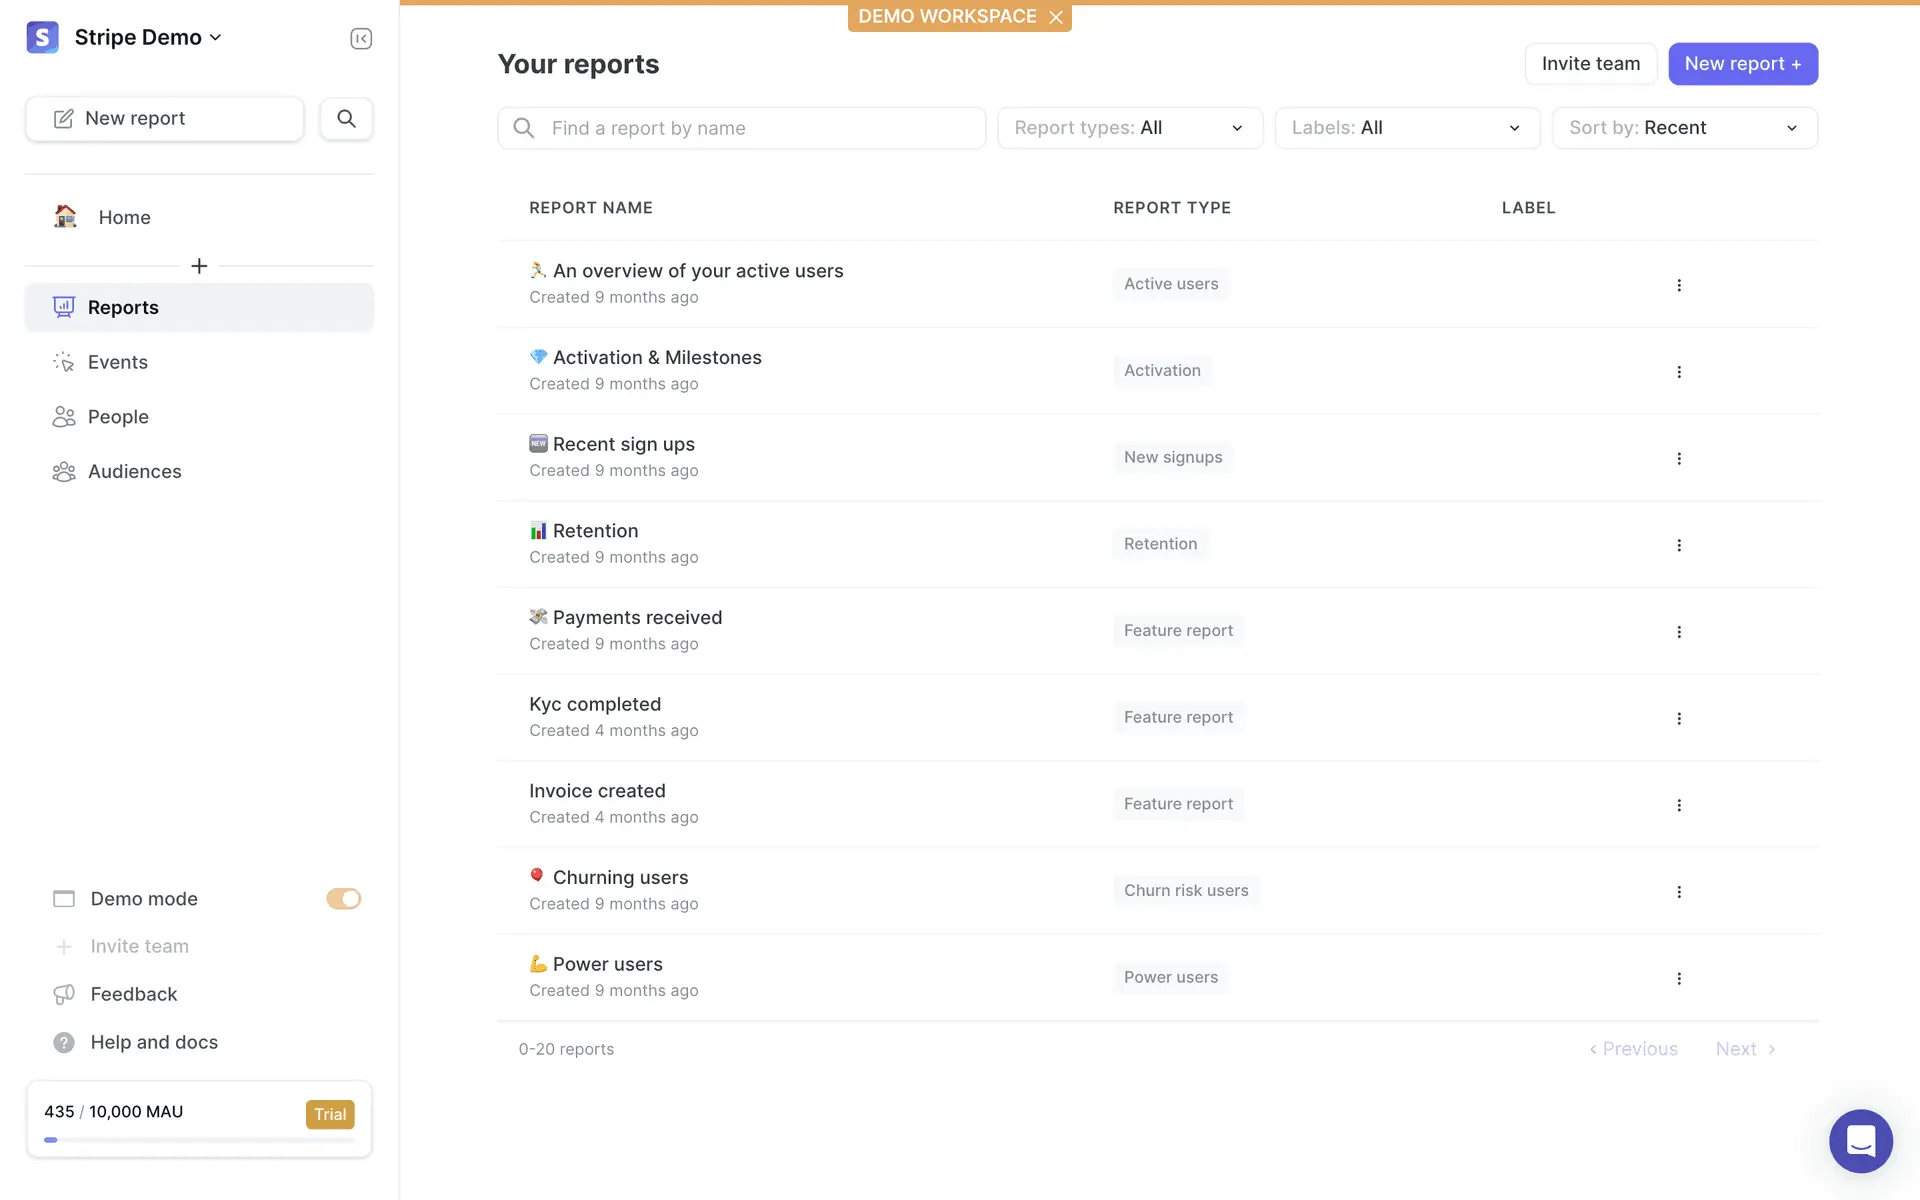Image resolution: width=1920 pixels, height=1200 pixels.
Task: Close the Demo Workspace banner
Action: point(1056,17)
